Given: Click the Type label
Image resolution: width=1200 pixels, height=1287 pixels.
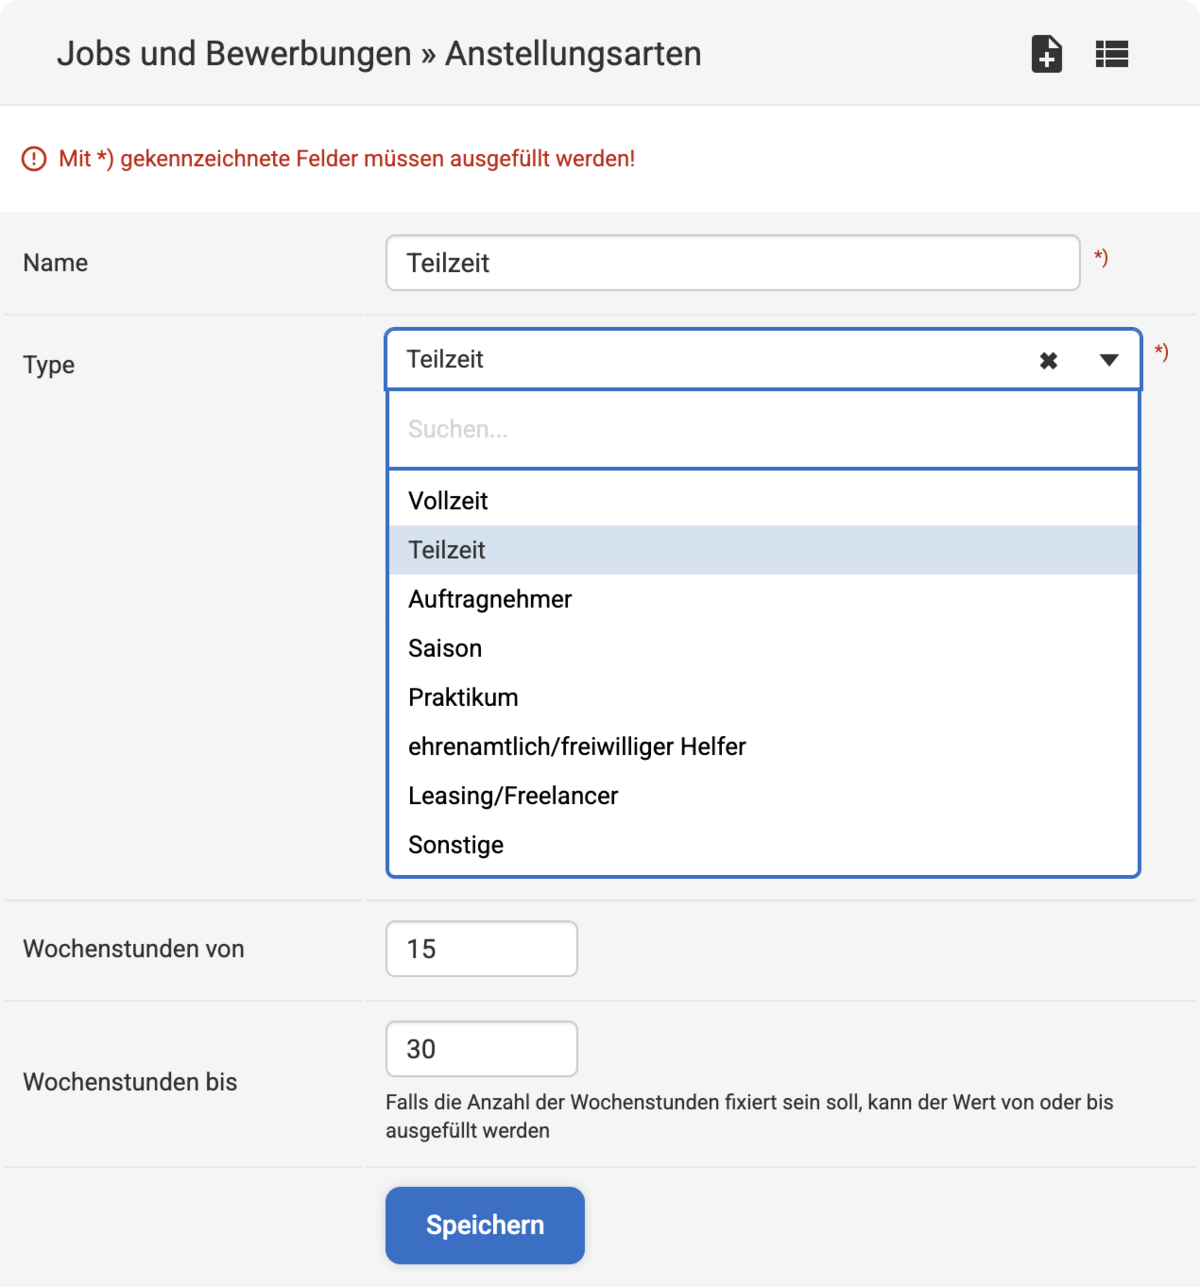Looking at the screenshot, I should click(x=49, y=365).
